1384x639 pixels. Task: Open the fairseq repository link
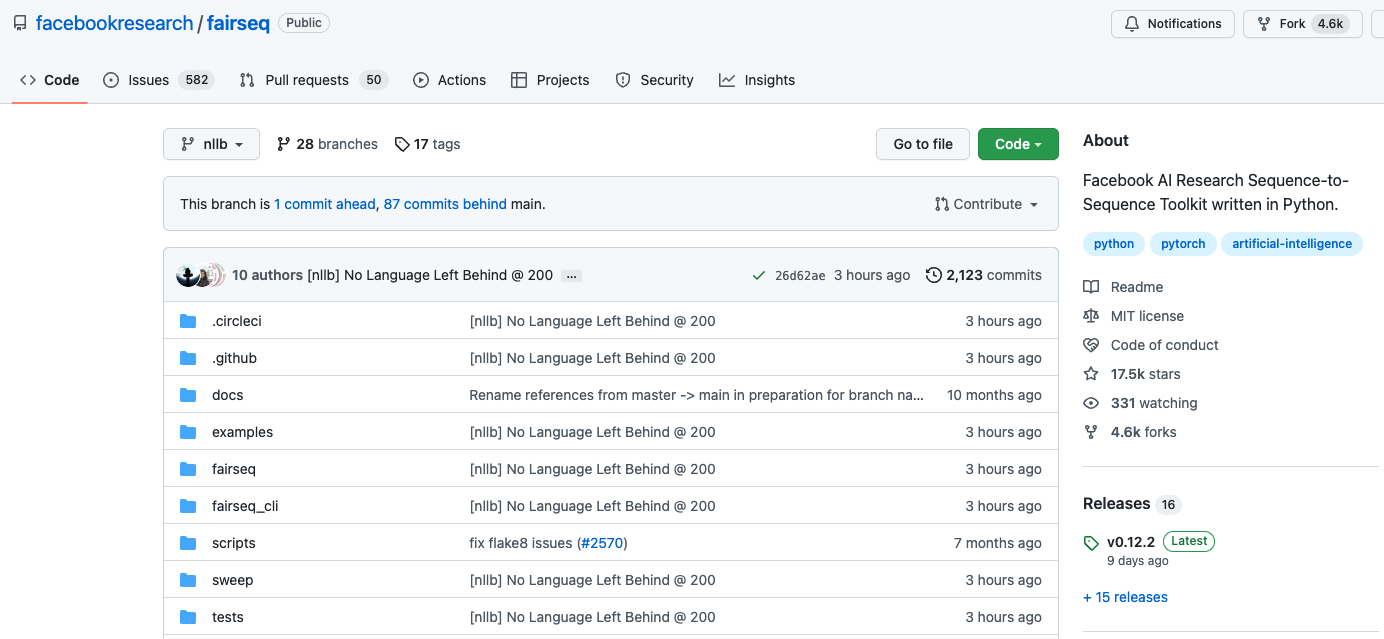click(238, 23)
